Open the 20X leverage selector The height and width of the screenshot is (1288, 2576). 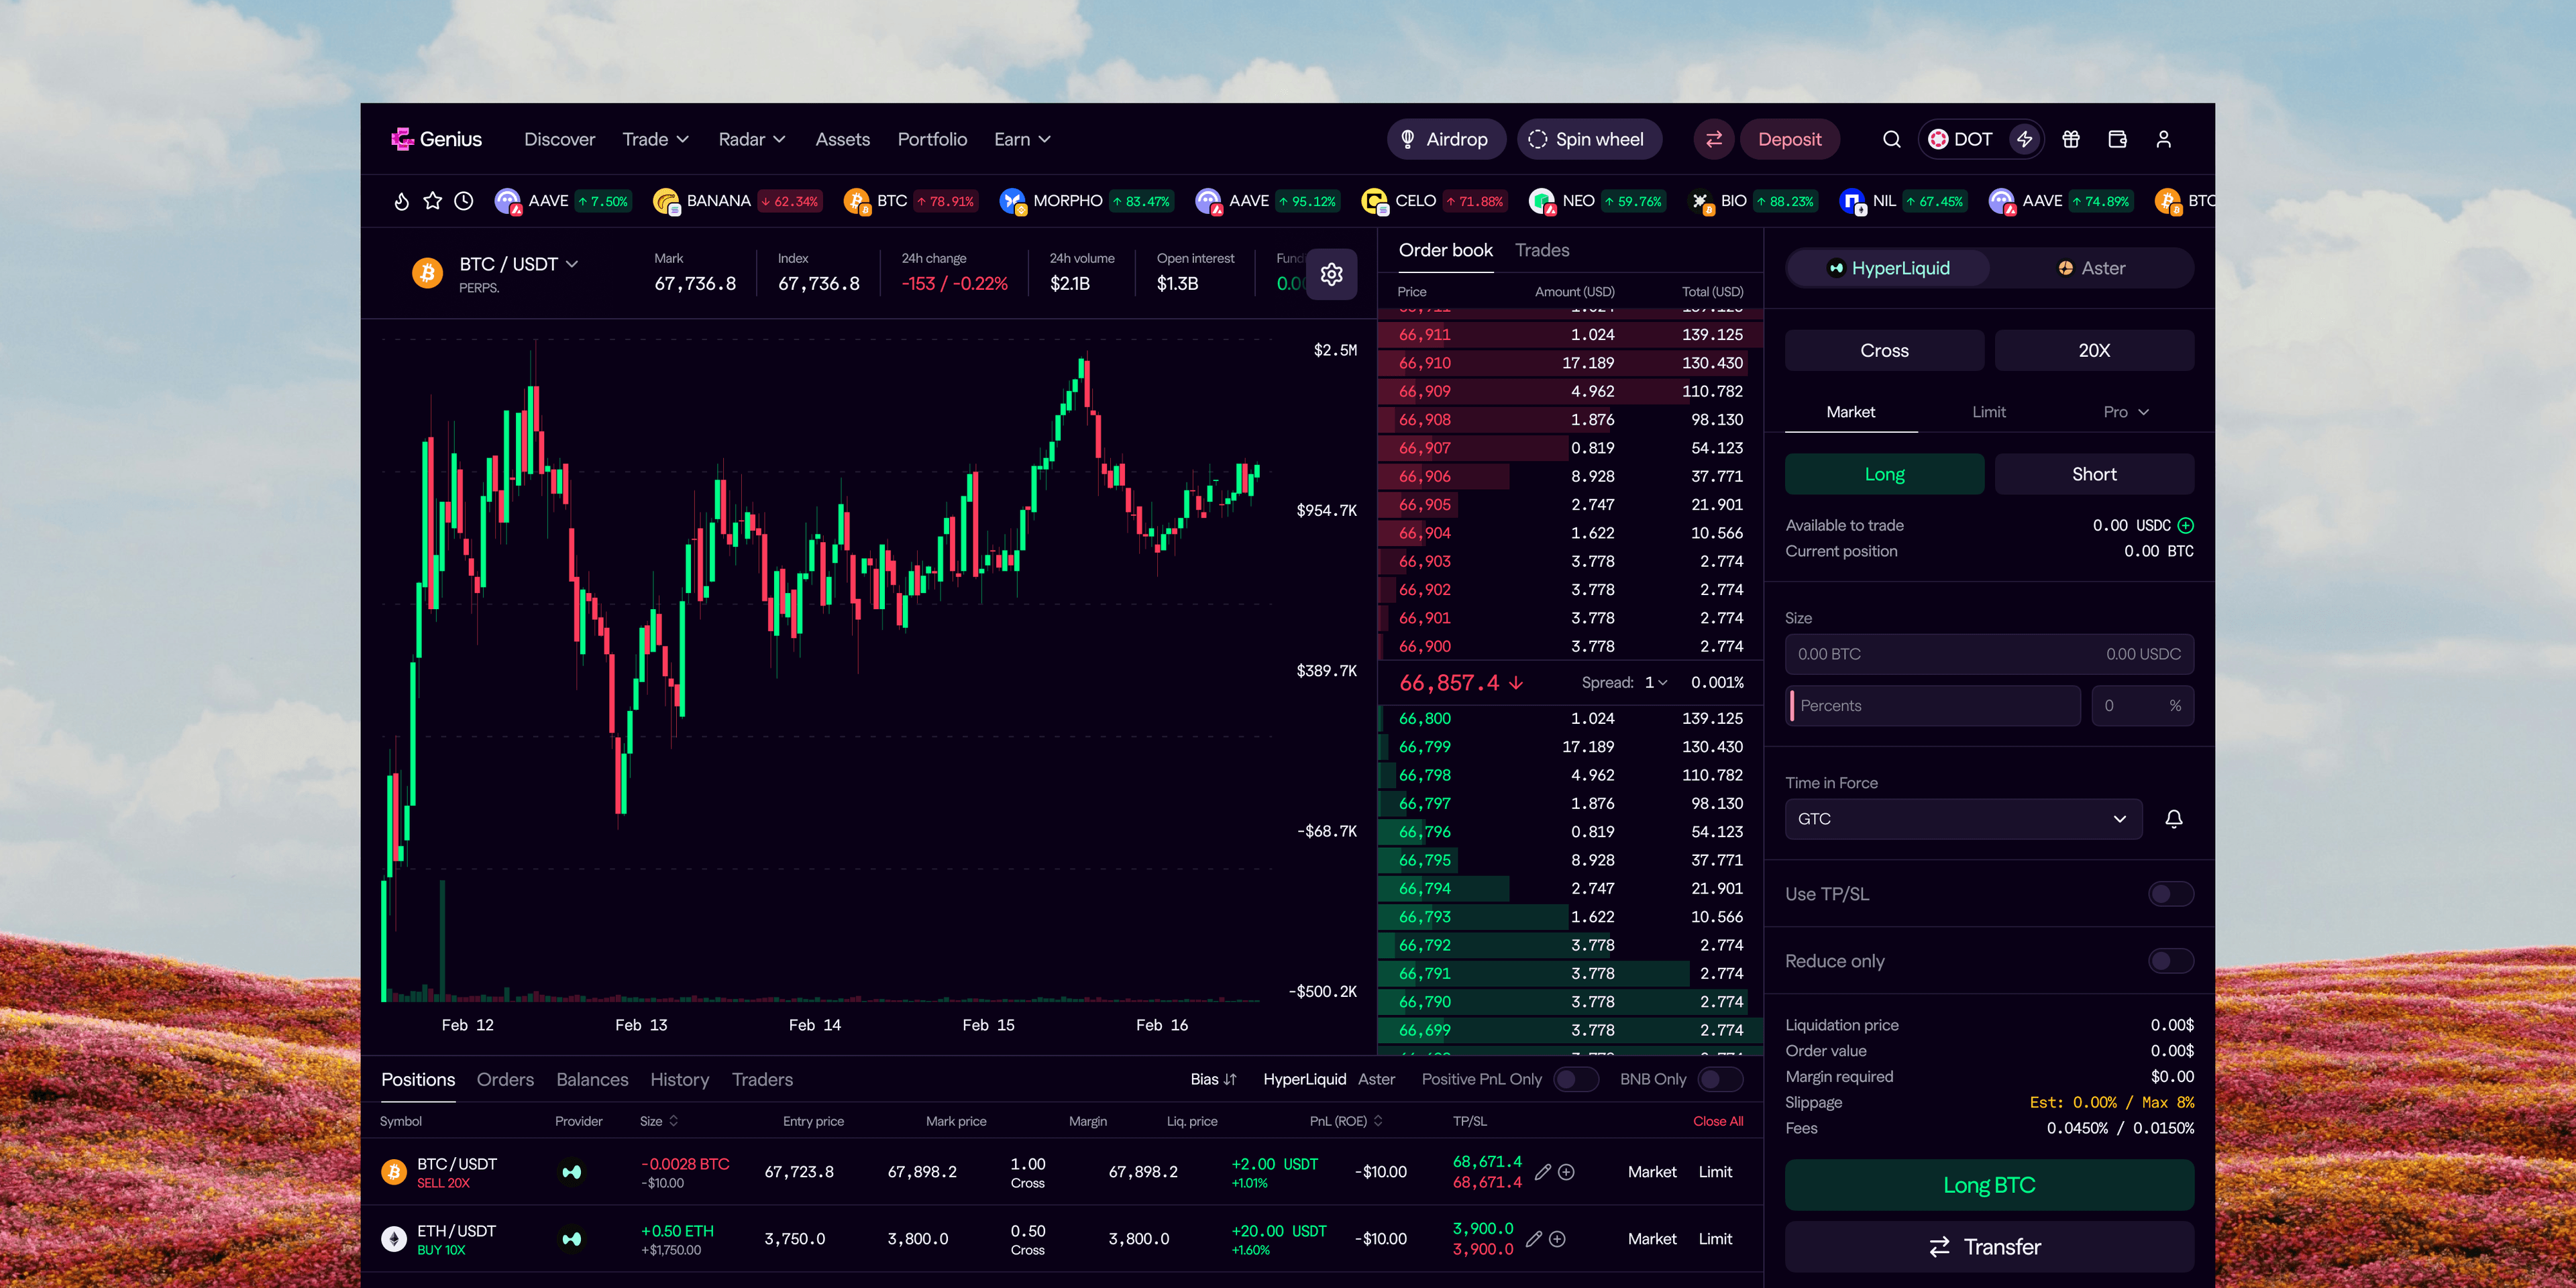pyautogui.click(x=2094, y=350)
